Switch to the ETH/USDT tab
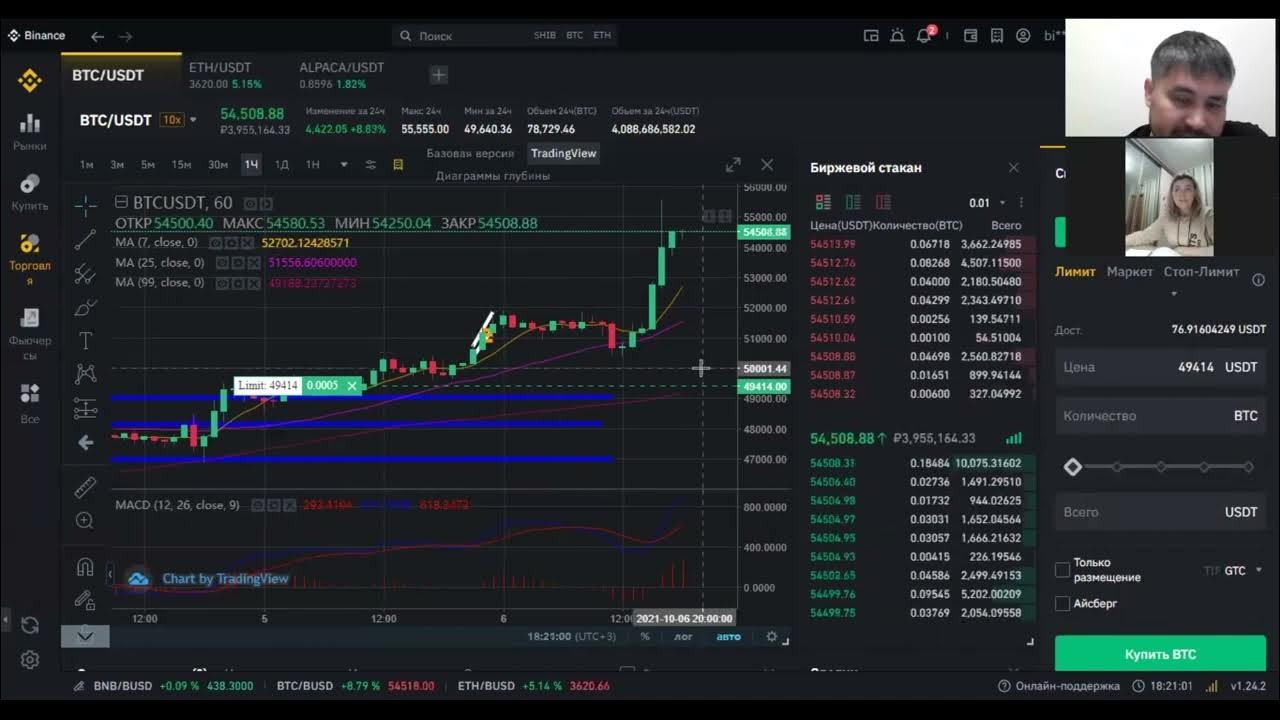The width and height of the screenshot is (1280, 720). tap(225, 75)
